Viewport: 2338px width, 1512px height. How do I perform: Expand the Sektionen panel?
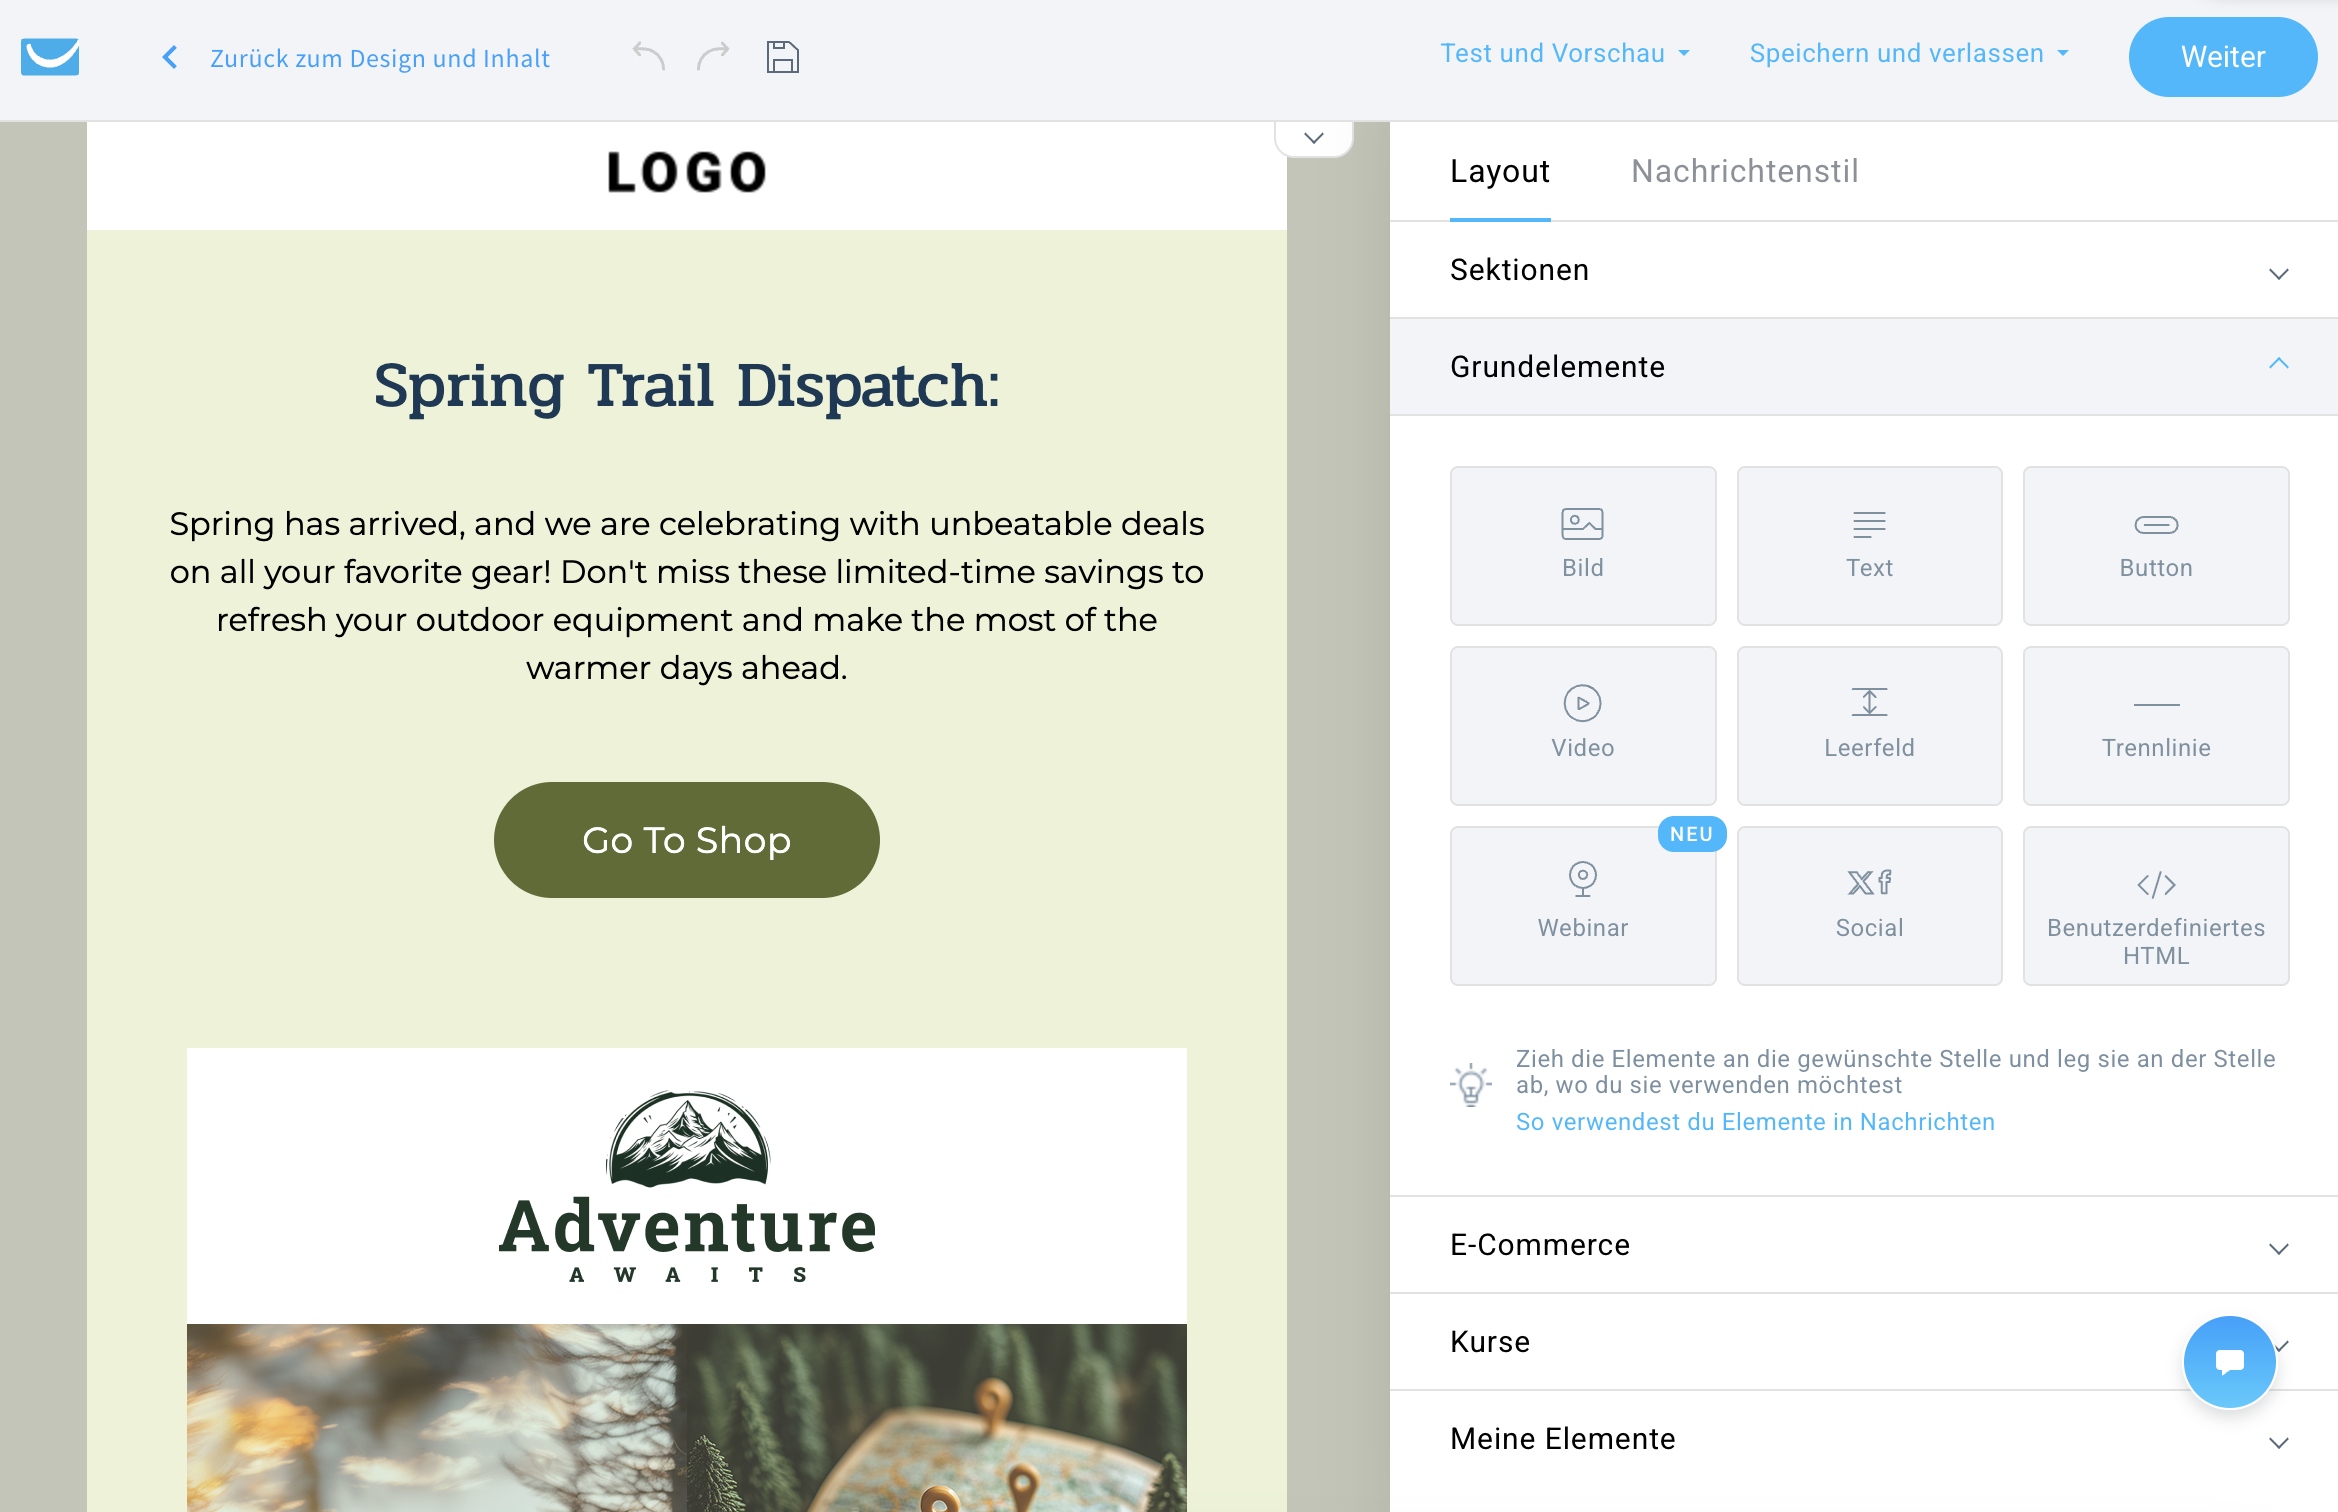tap(1862, 270)
